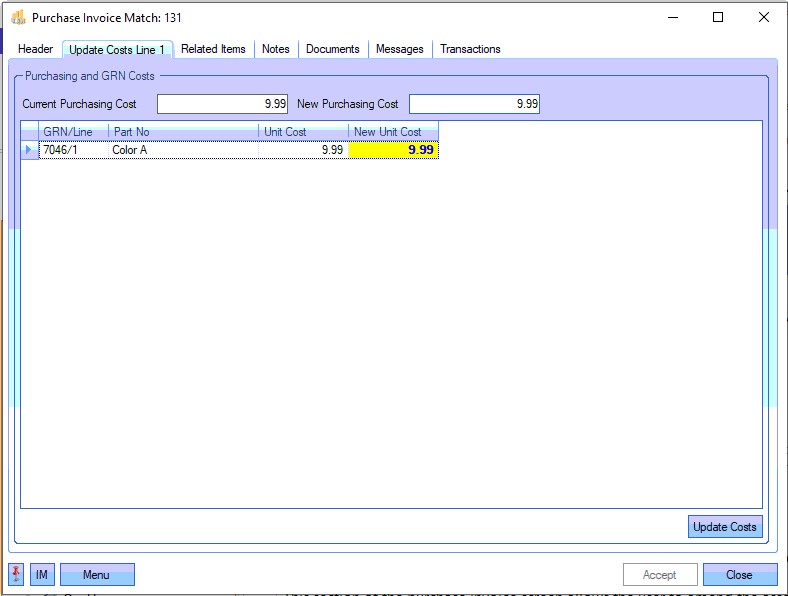Select the yellow New Unit Cost cell
Image resolution: width=788 pixels, height=596 pixels.
pos(393,150)
